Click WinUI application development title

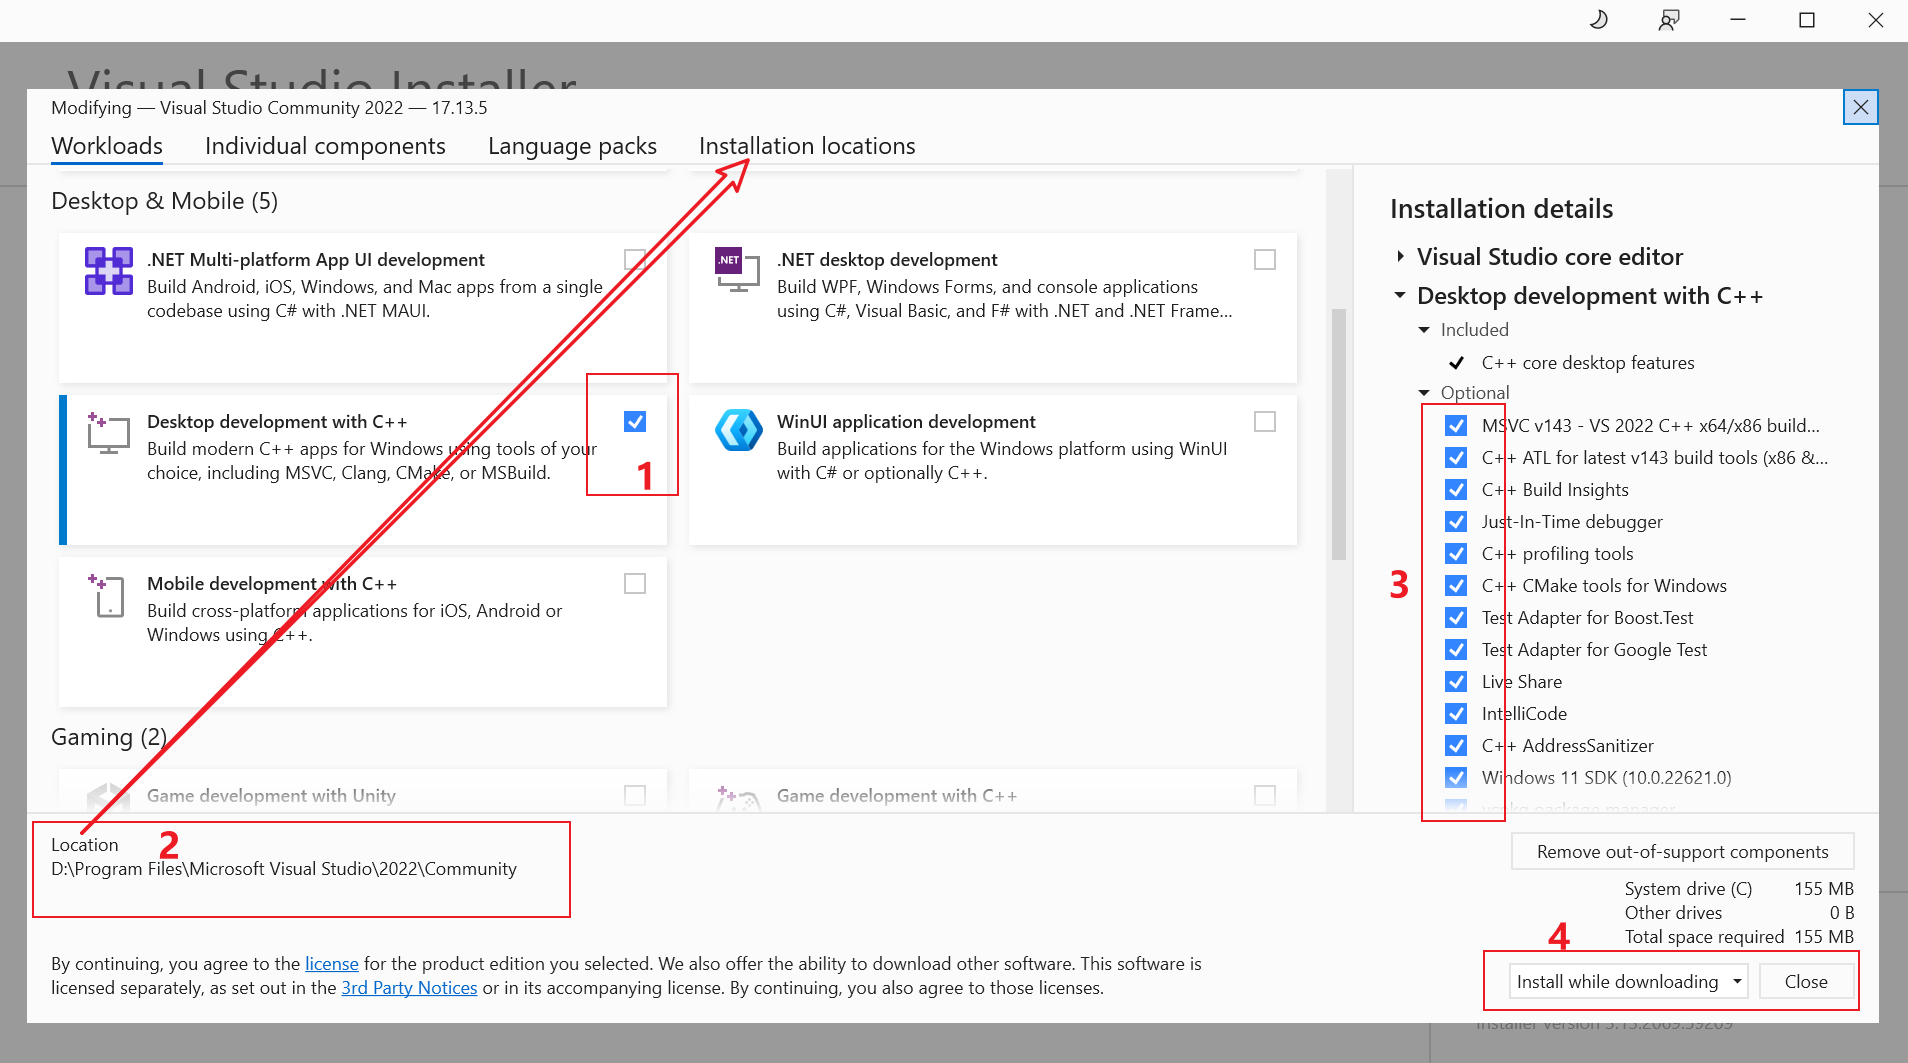906,422
